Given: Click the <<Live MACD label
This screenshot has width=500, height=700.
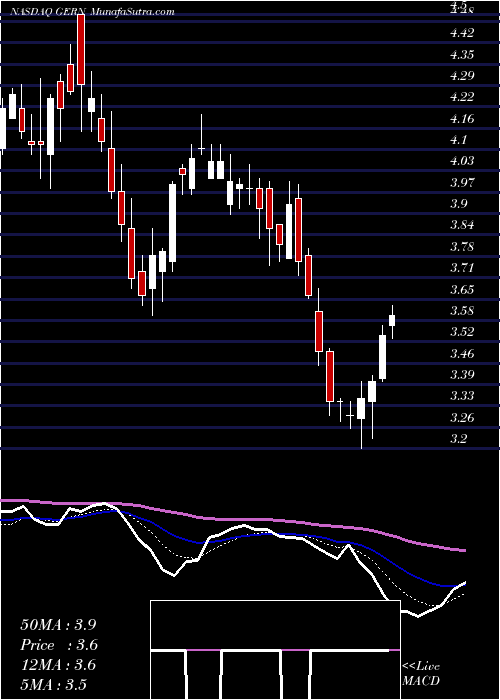Looking at the screenshot, I should click(x=421, y=674).
